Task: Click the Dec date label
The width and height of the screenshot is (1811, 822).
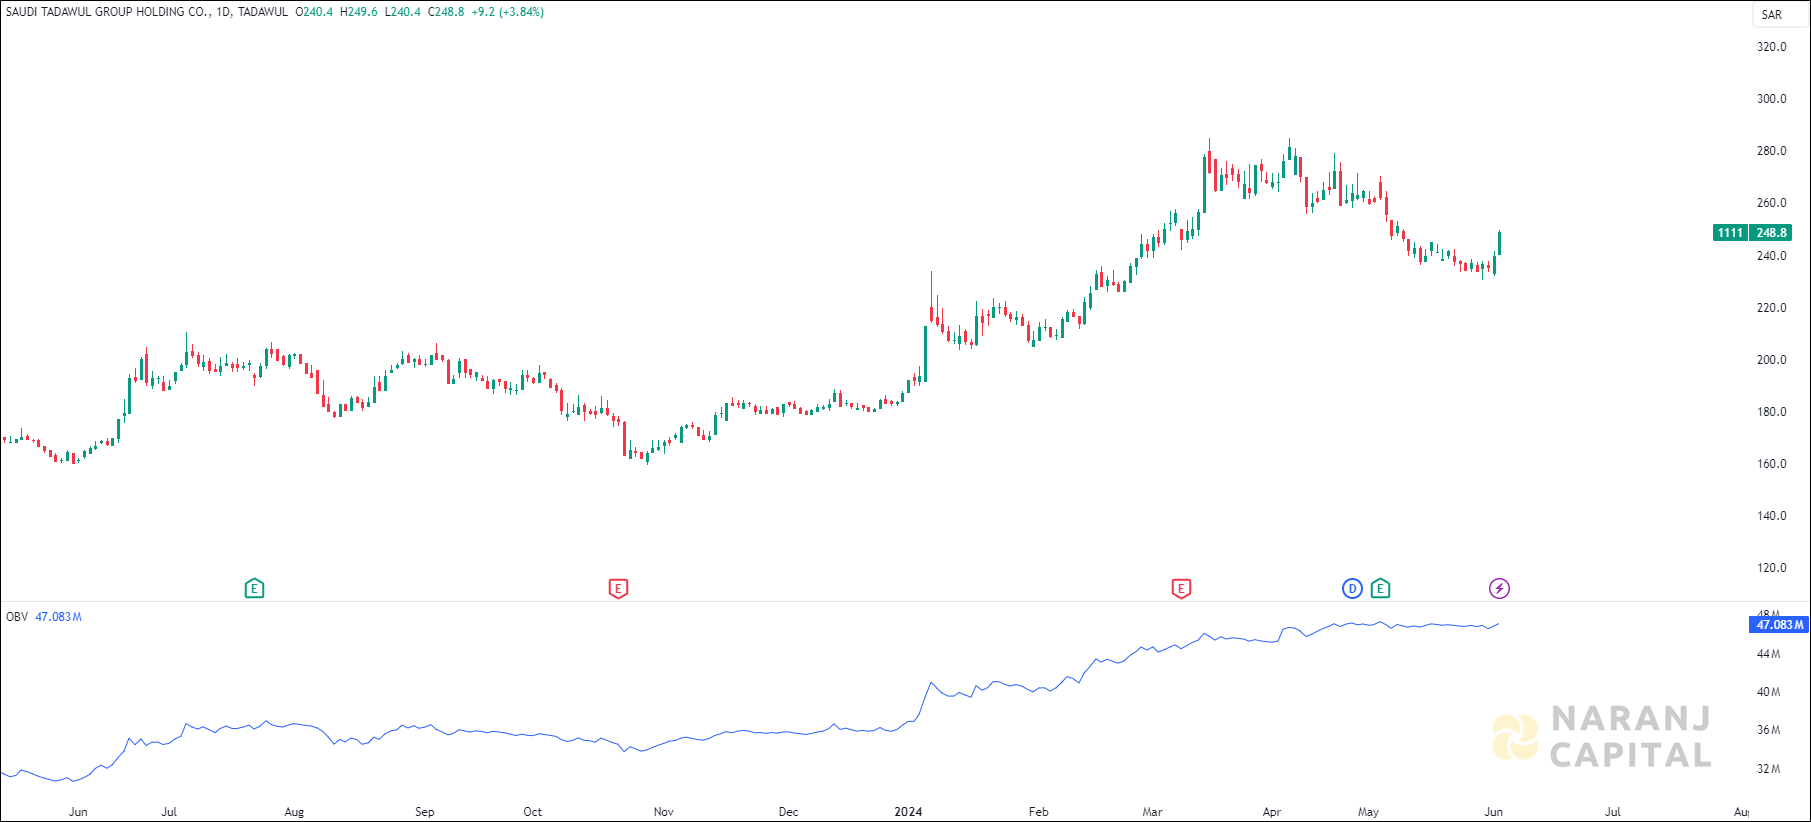Action: click(x=789, y=812)
